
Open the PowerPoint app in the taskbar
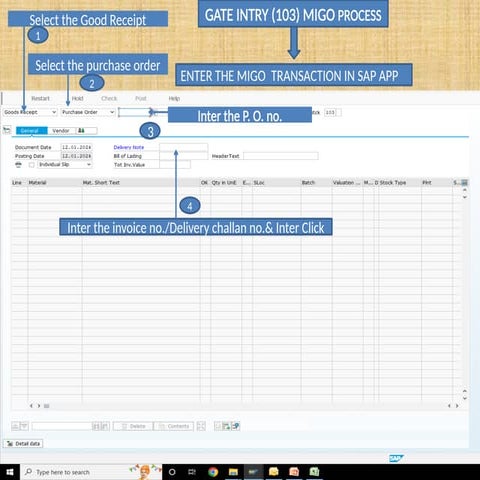point(294,472)
